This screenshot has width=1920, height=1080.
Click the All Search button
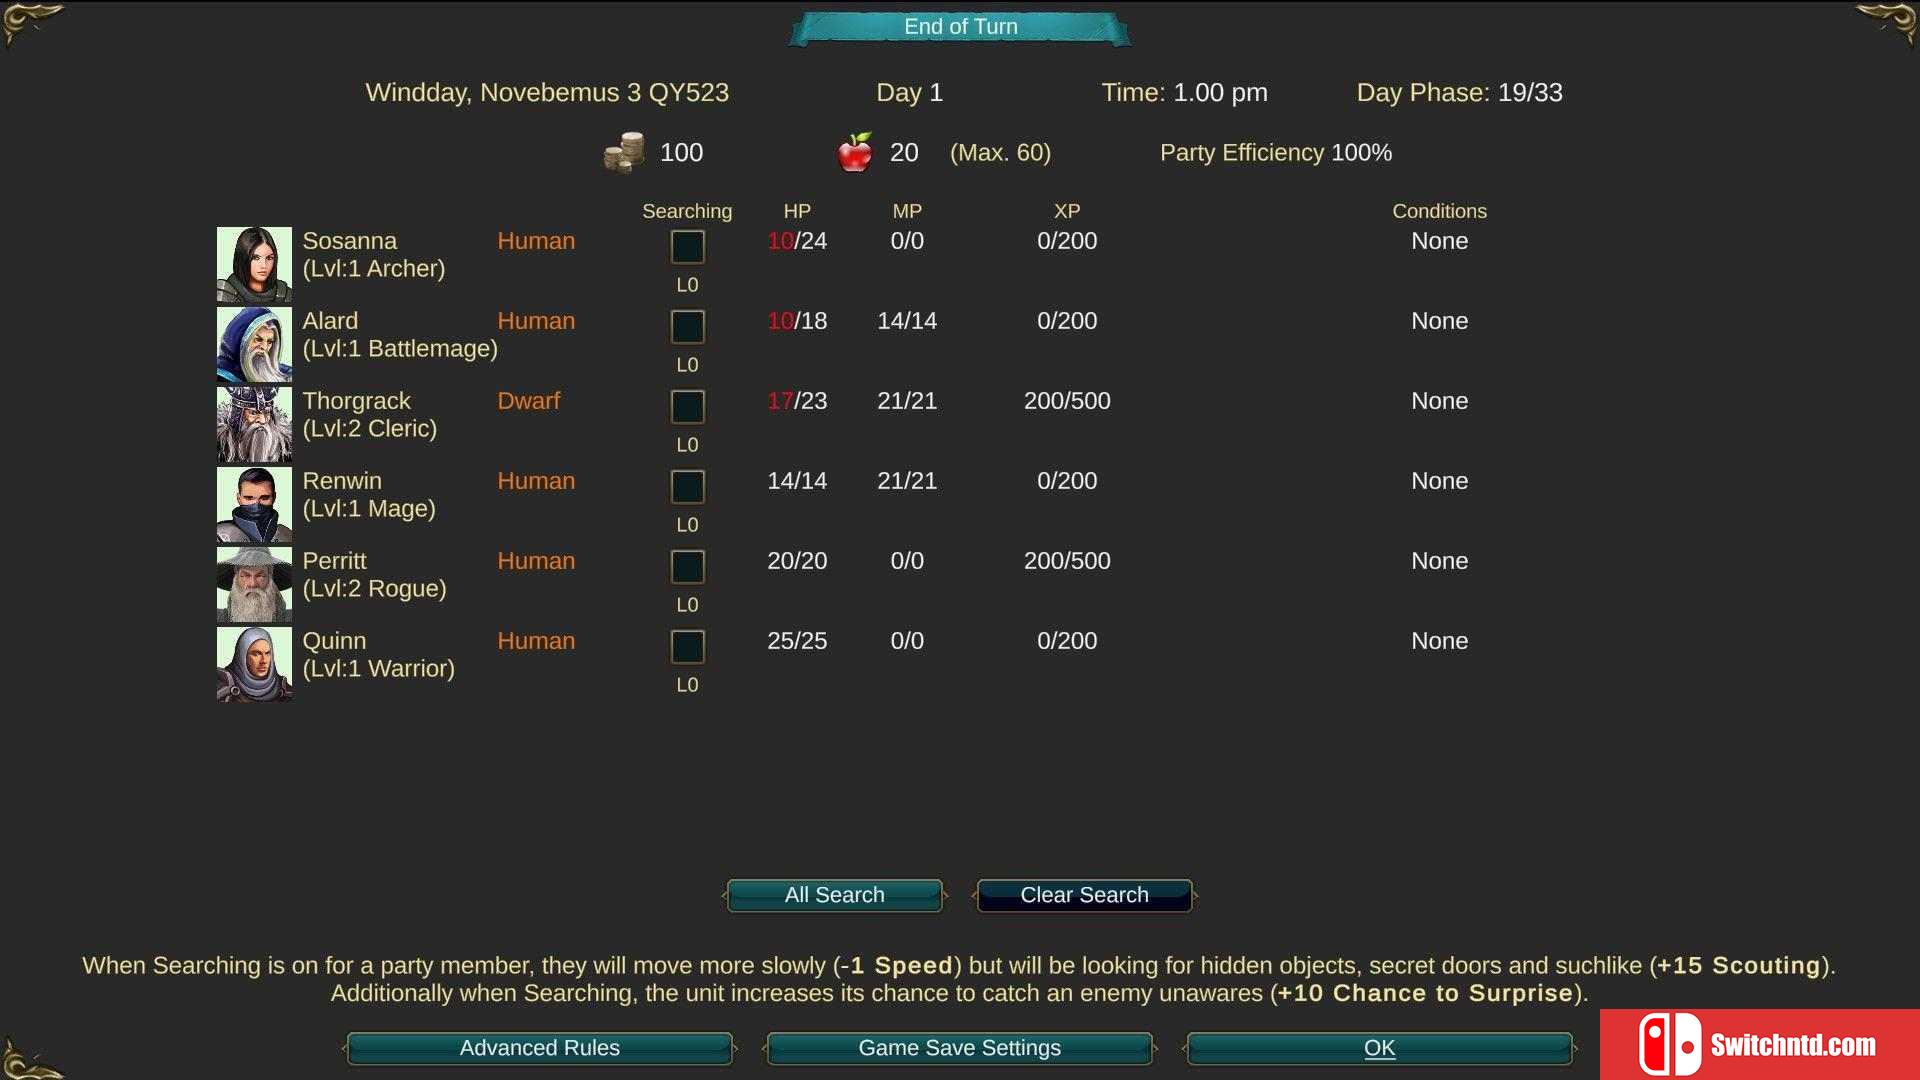[833, 895]
